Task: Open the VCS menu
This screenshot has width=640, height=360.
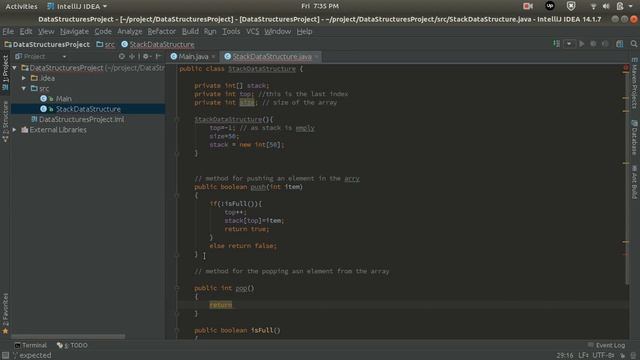Action: tap(253, 31)
